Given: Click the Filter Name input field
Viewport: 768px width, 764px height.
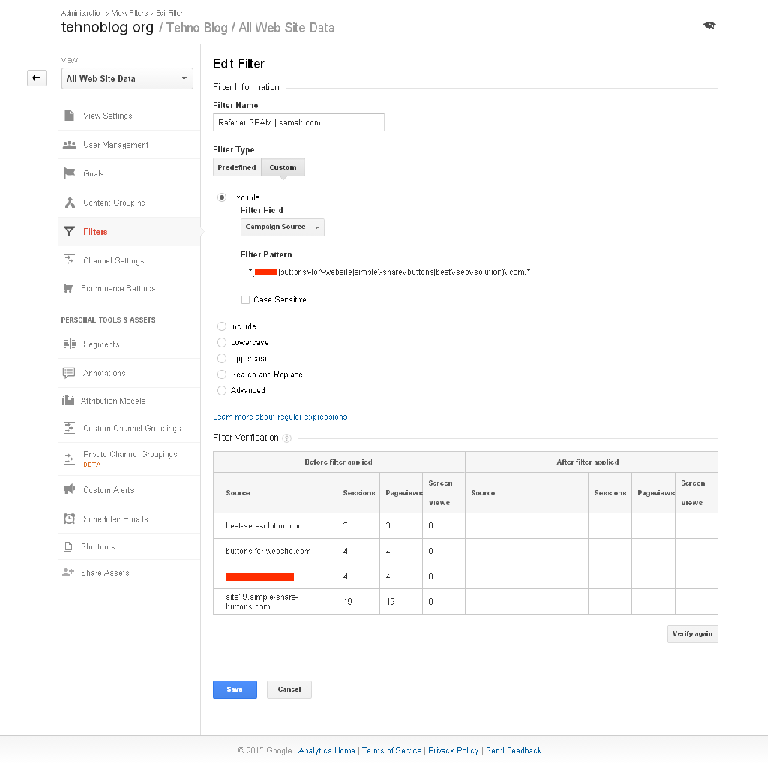Looking at the screenshot, I should click(299, 122).
